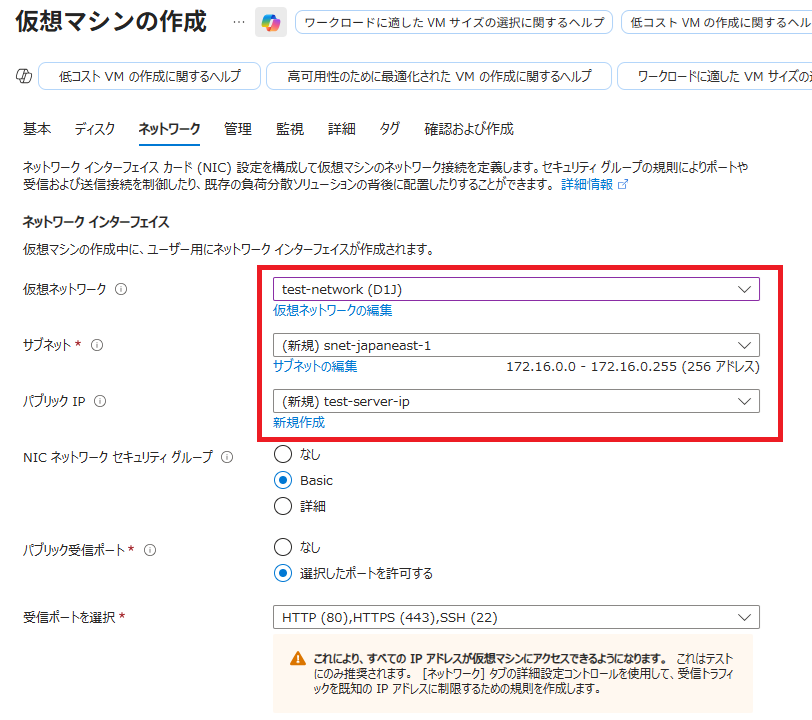Click the 新規作成 link under パブリック IP
This screenshot has width=812, height=720.
[x=299, y=422]
